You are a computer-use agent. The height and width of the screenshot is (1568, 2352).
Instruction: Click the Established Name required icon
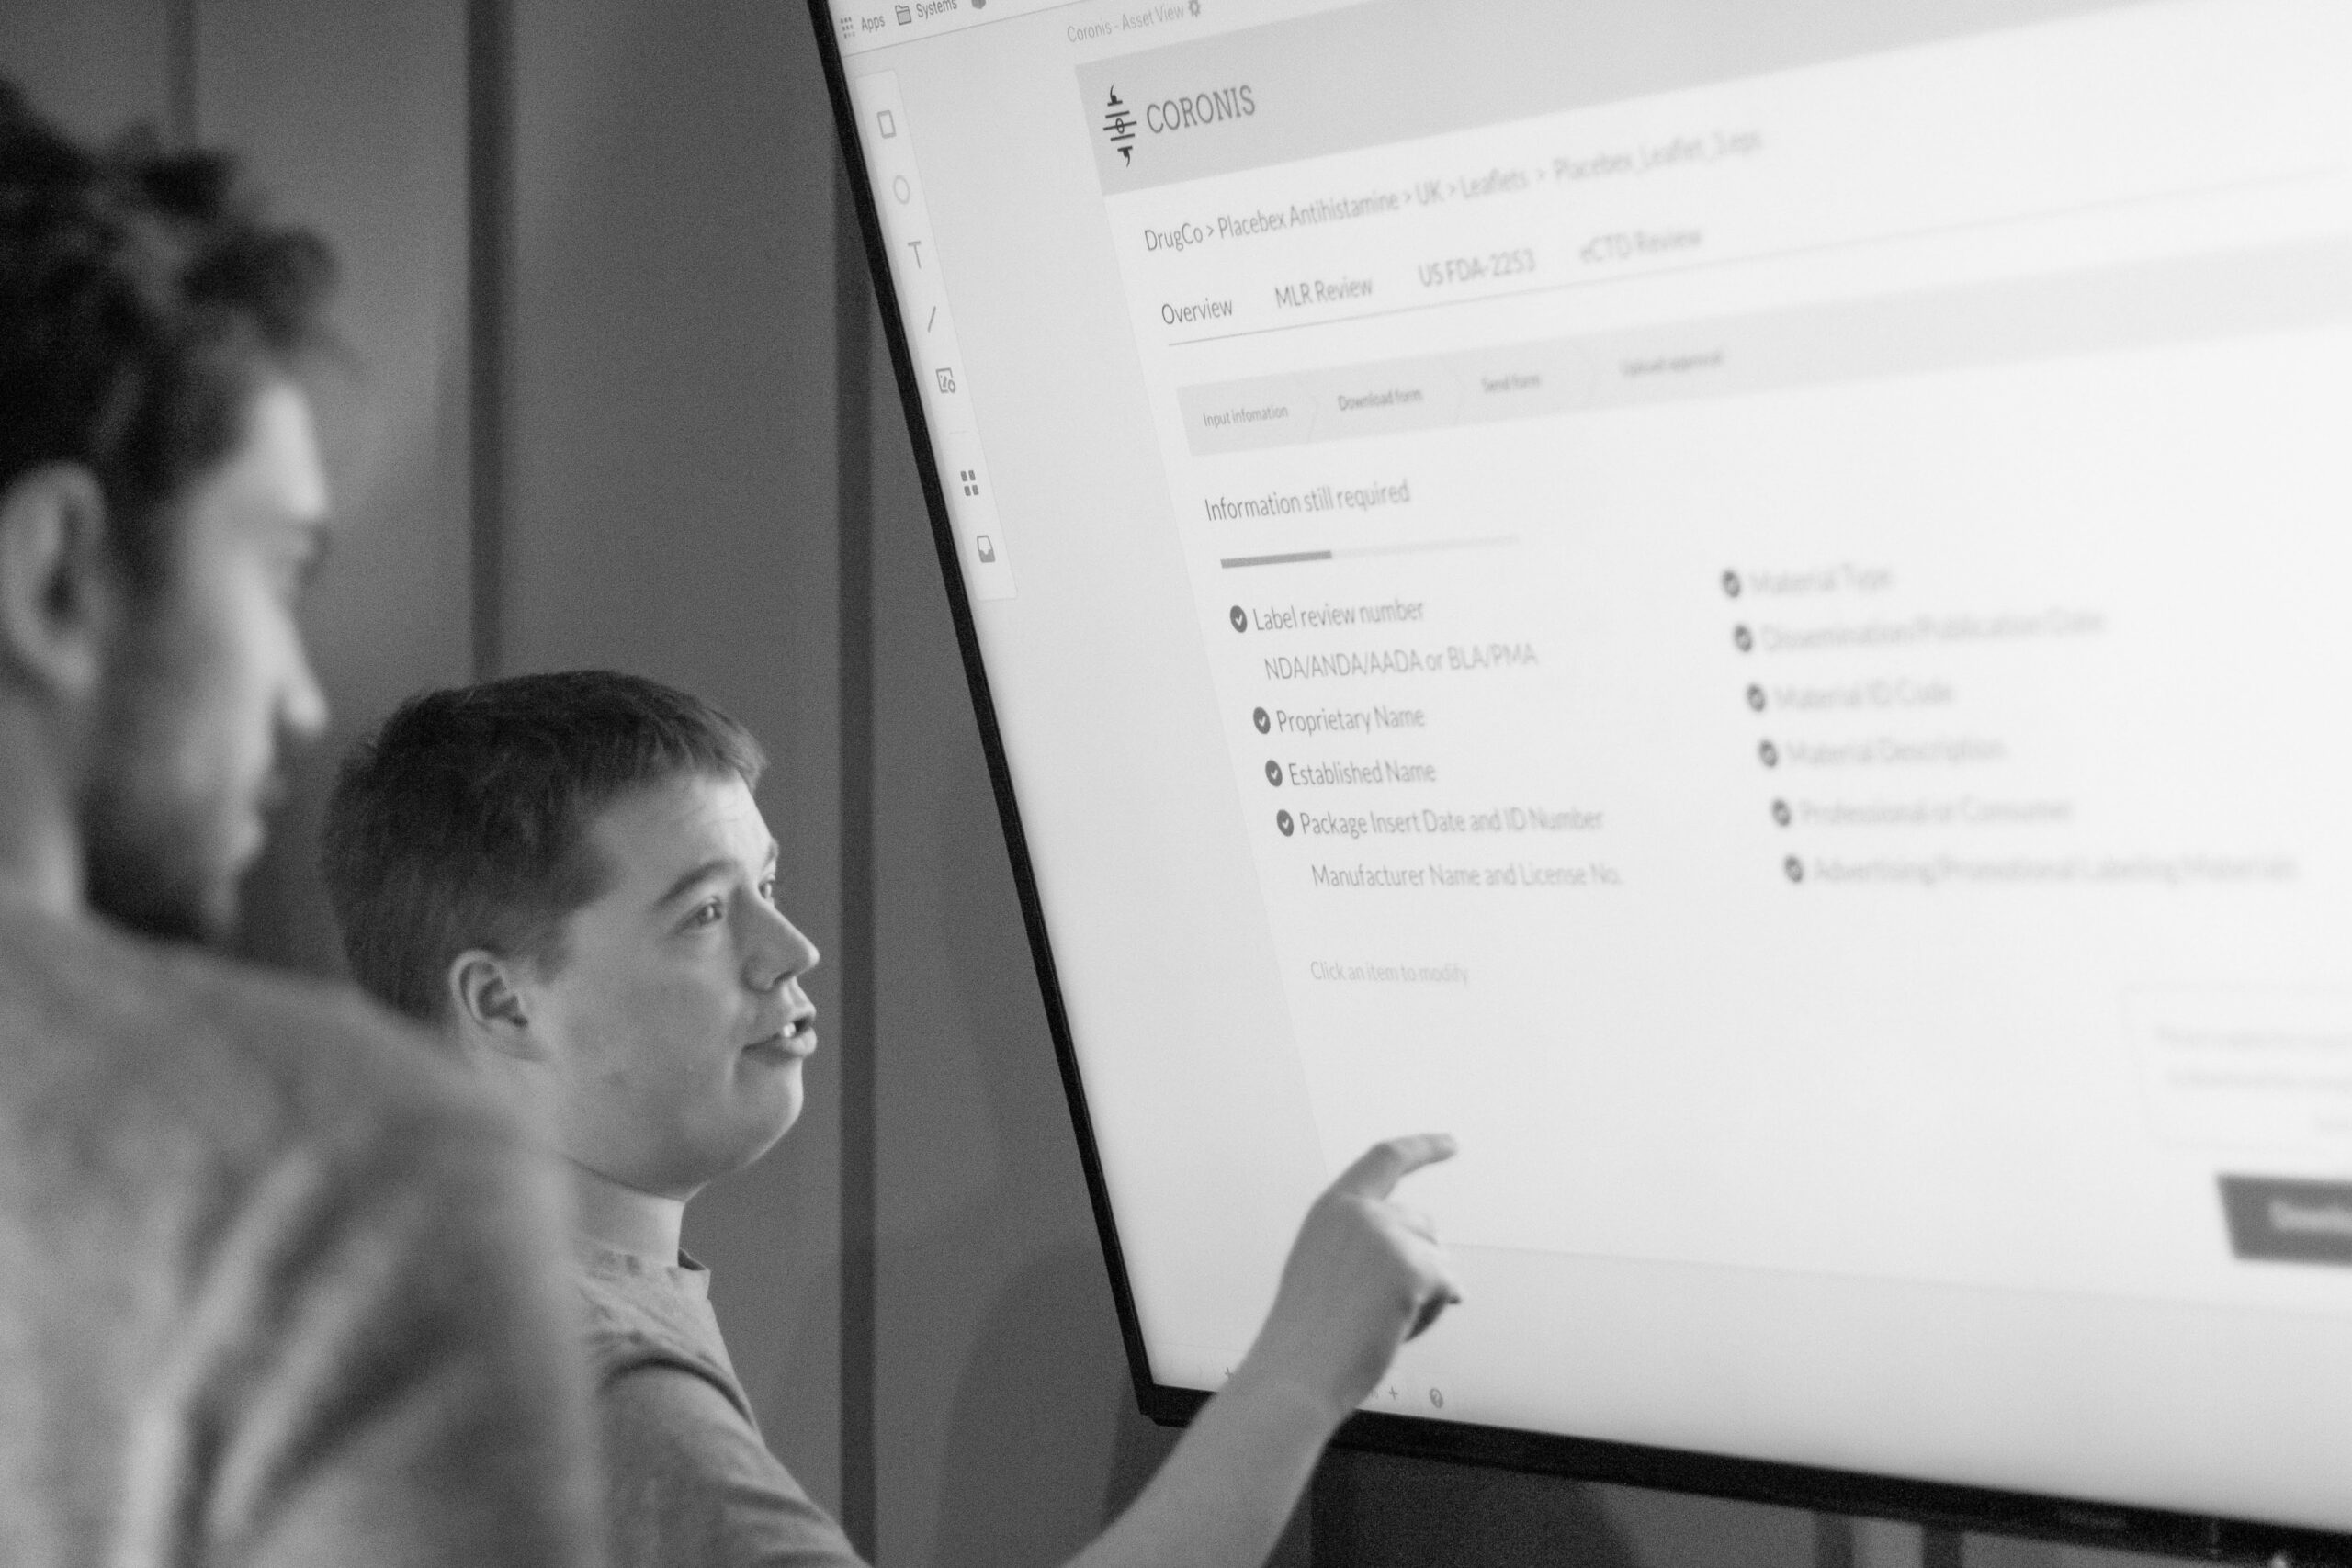1271,773
